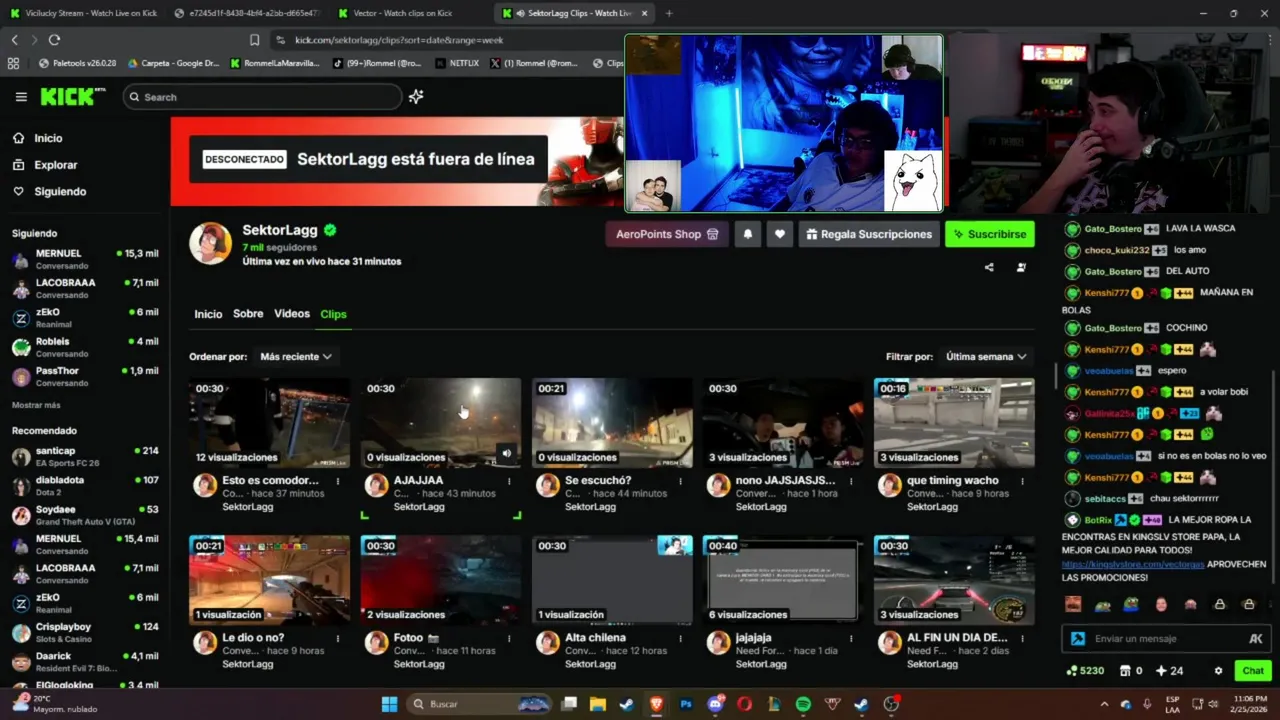The image size is (1280, 720).
Task: Open the Inicio channel tab
Action: coord(208,314)
